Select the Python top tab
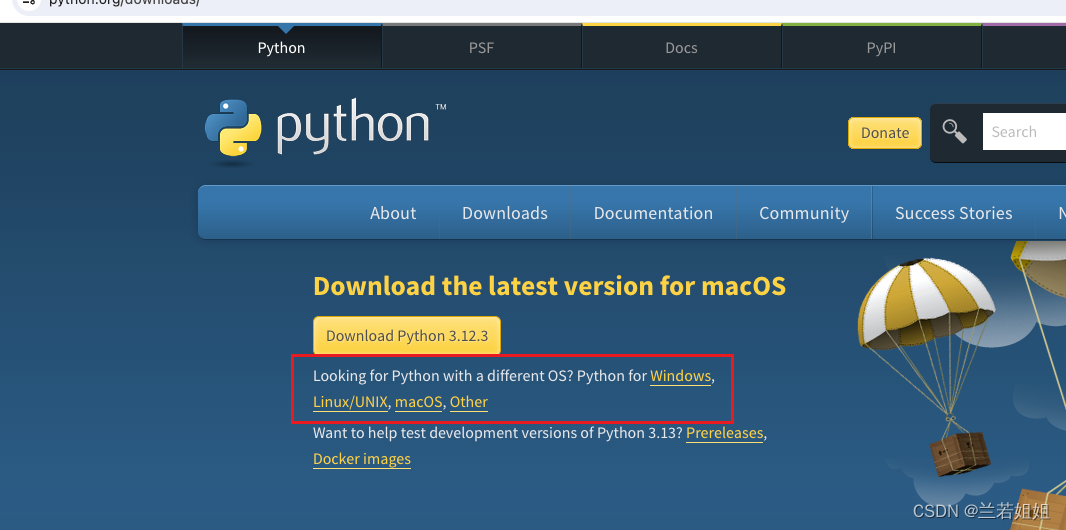Viewport: 1066px width, 530px height. click(x=281, y=48)
